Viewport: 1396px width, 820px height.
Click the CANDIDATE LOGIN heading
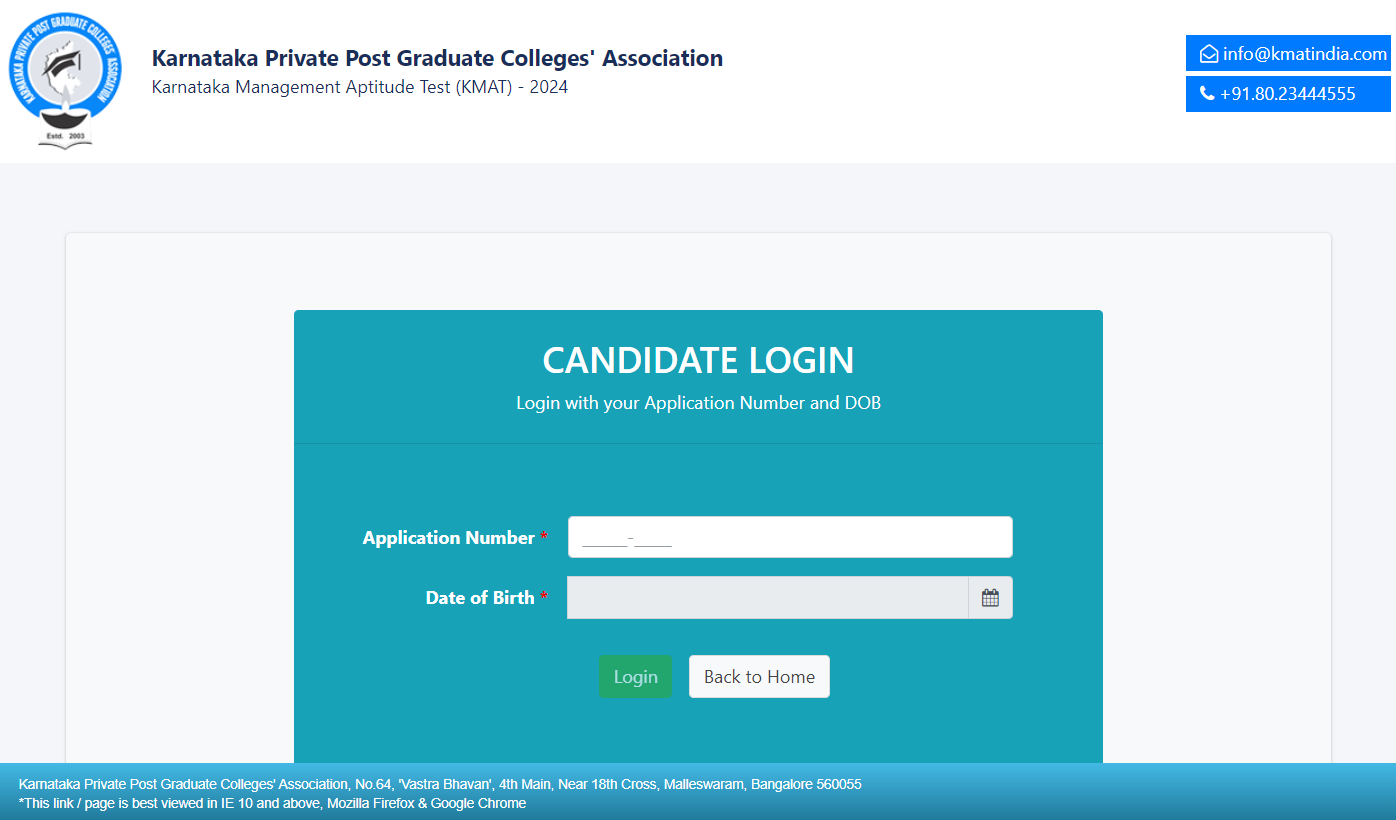tap(698, 360)
